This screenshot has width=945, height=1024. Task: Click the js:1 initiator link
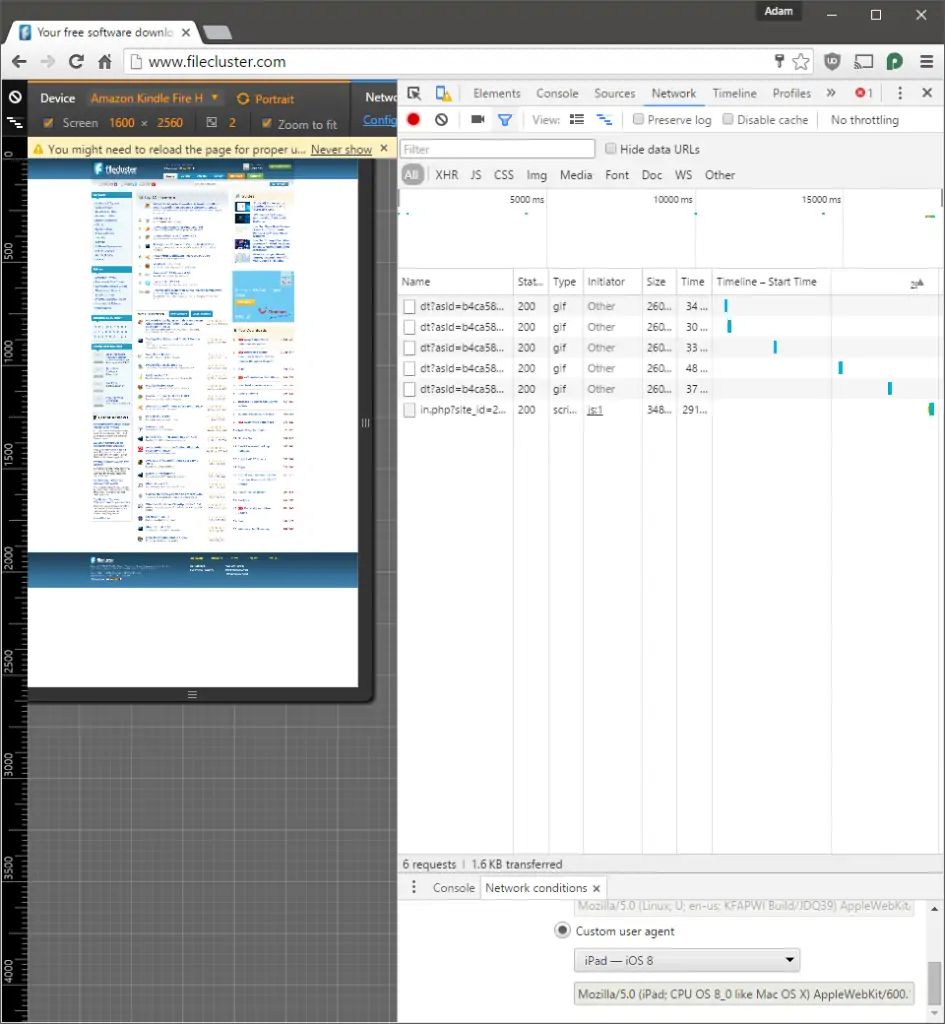(x=595, y=410)
